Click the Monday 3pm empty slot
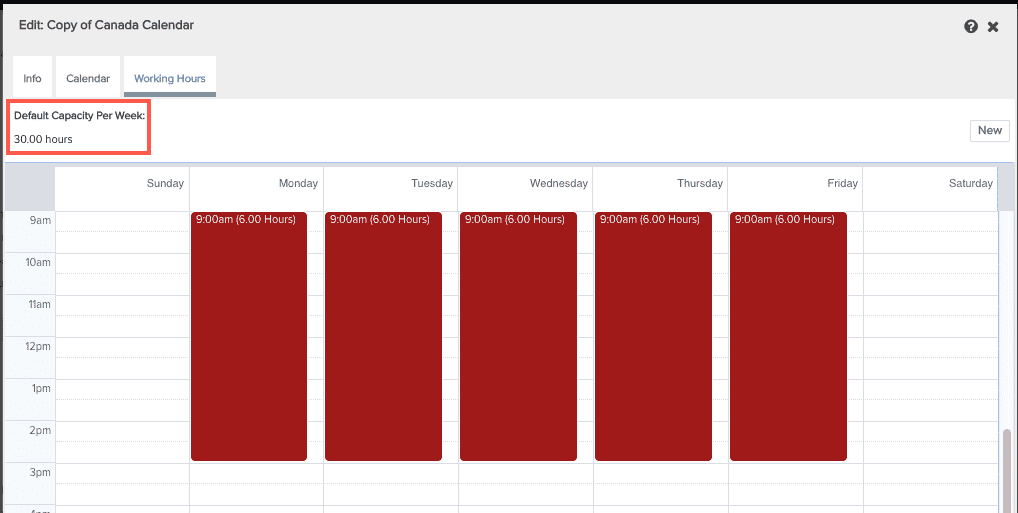The height and width of the screenshot is (513, 1018). pyautogui.click(x=256, y=473)
